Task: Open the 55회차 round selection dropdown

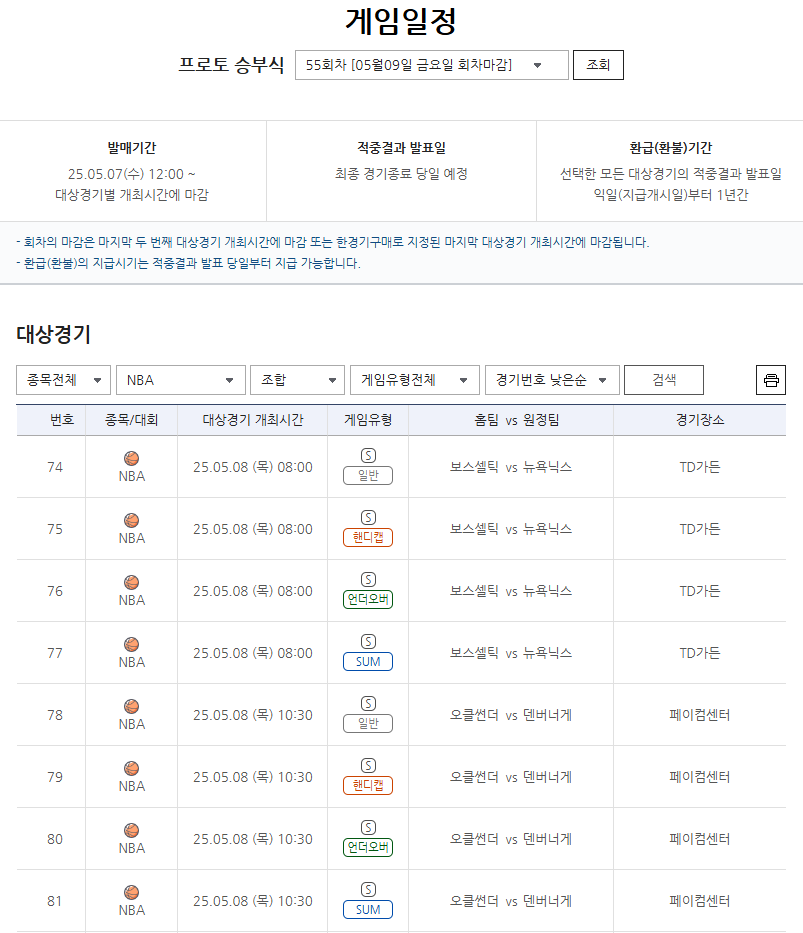Action: pos(431,65)
